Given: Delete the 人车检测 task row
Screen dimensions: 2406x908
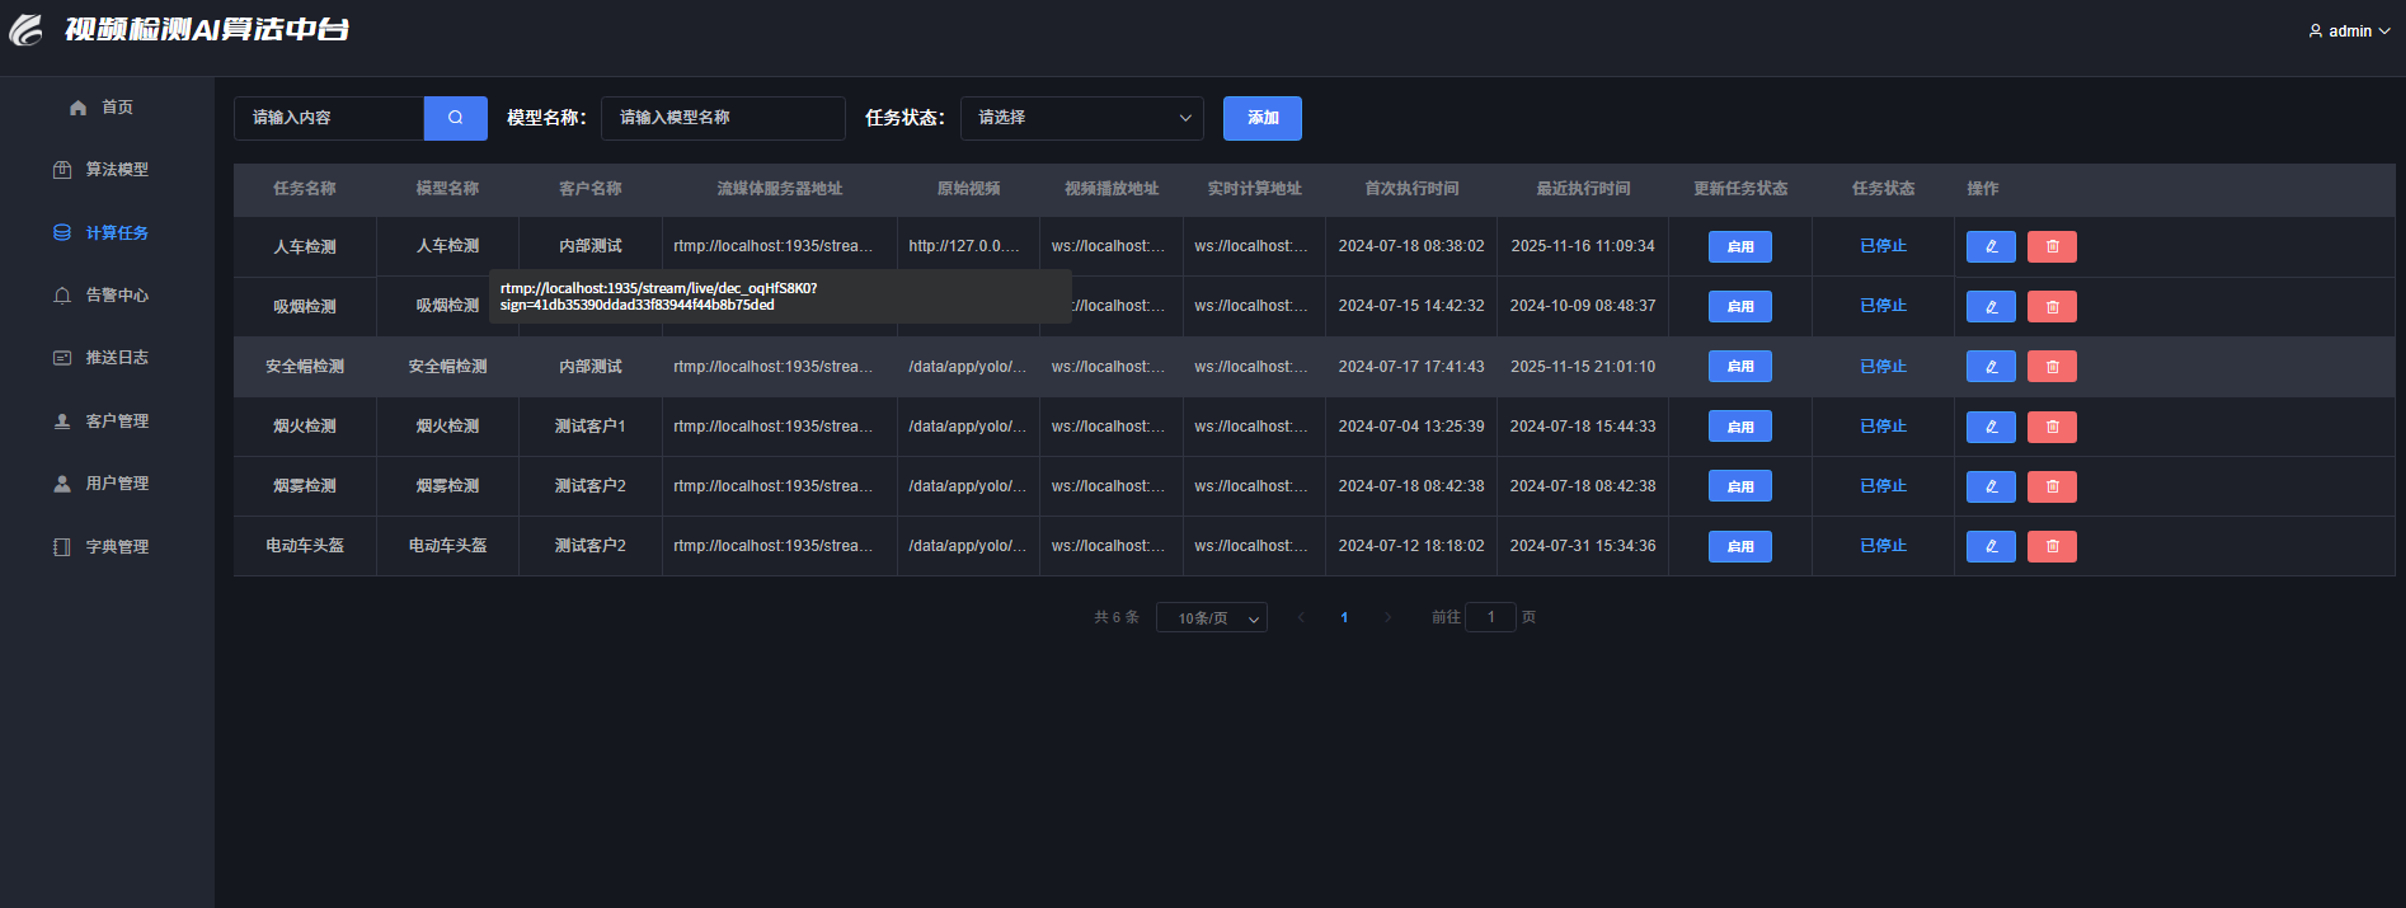Looking at the screenshot, I should 2052,246.
